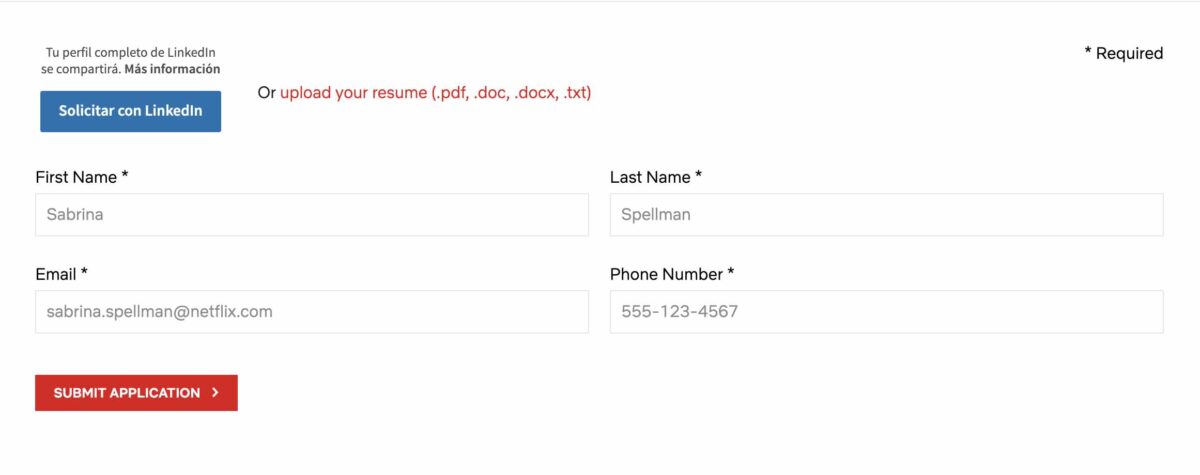Click the chevron arrow on Submit Application
The image size is (1200, 475).
coord(215,393)
